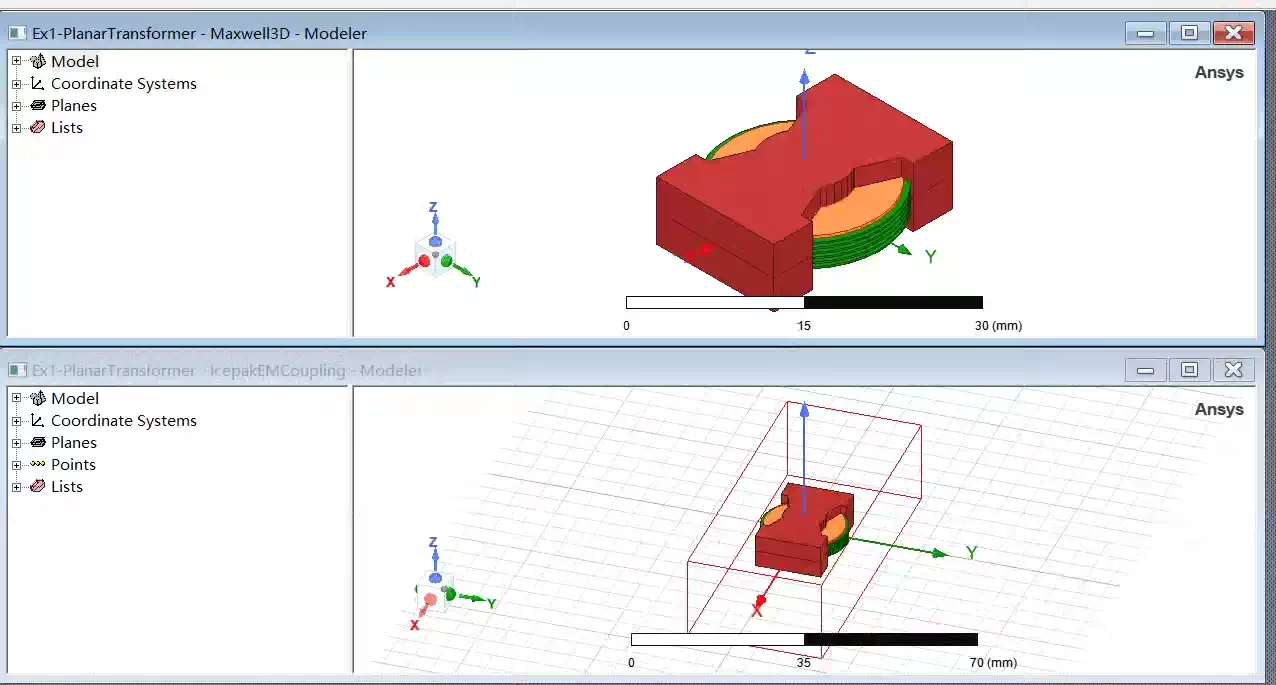The image size is (1276, 685).
Task: Expand Coordinate Systems in IcepakEMCoupling tree
Action: (16, 421)
